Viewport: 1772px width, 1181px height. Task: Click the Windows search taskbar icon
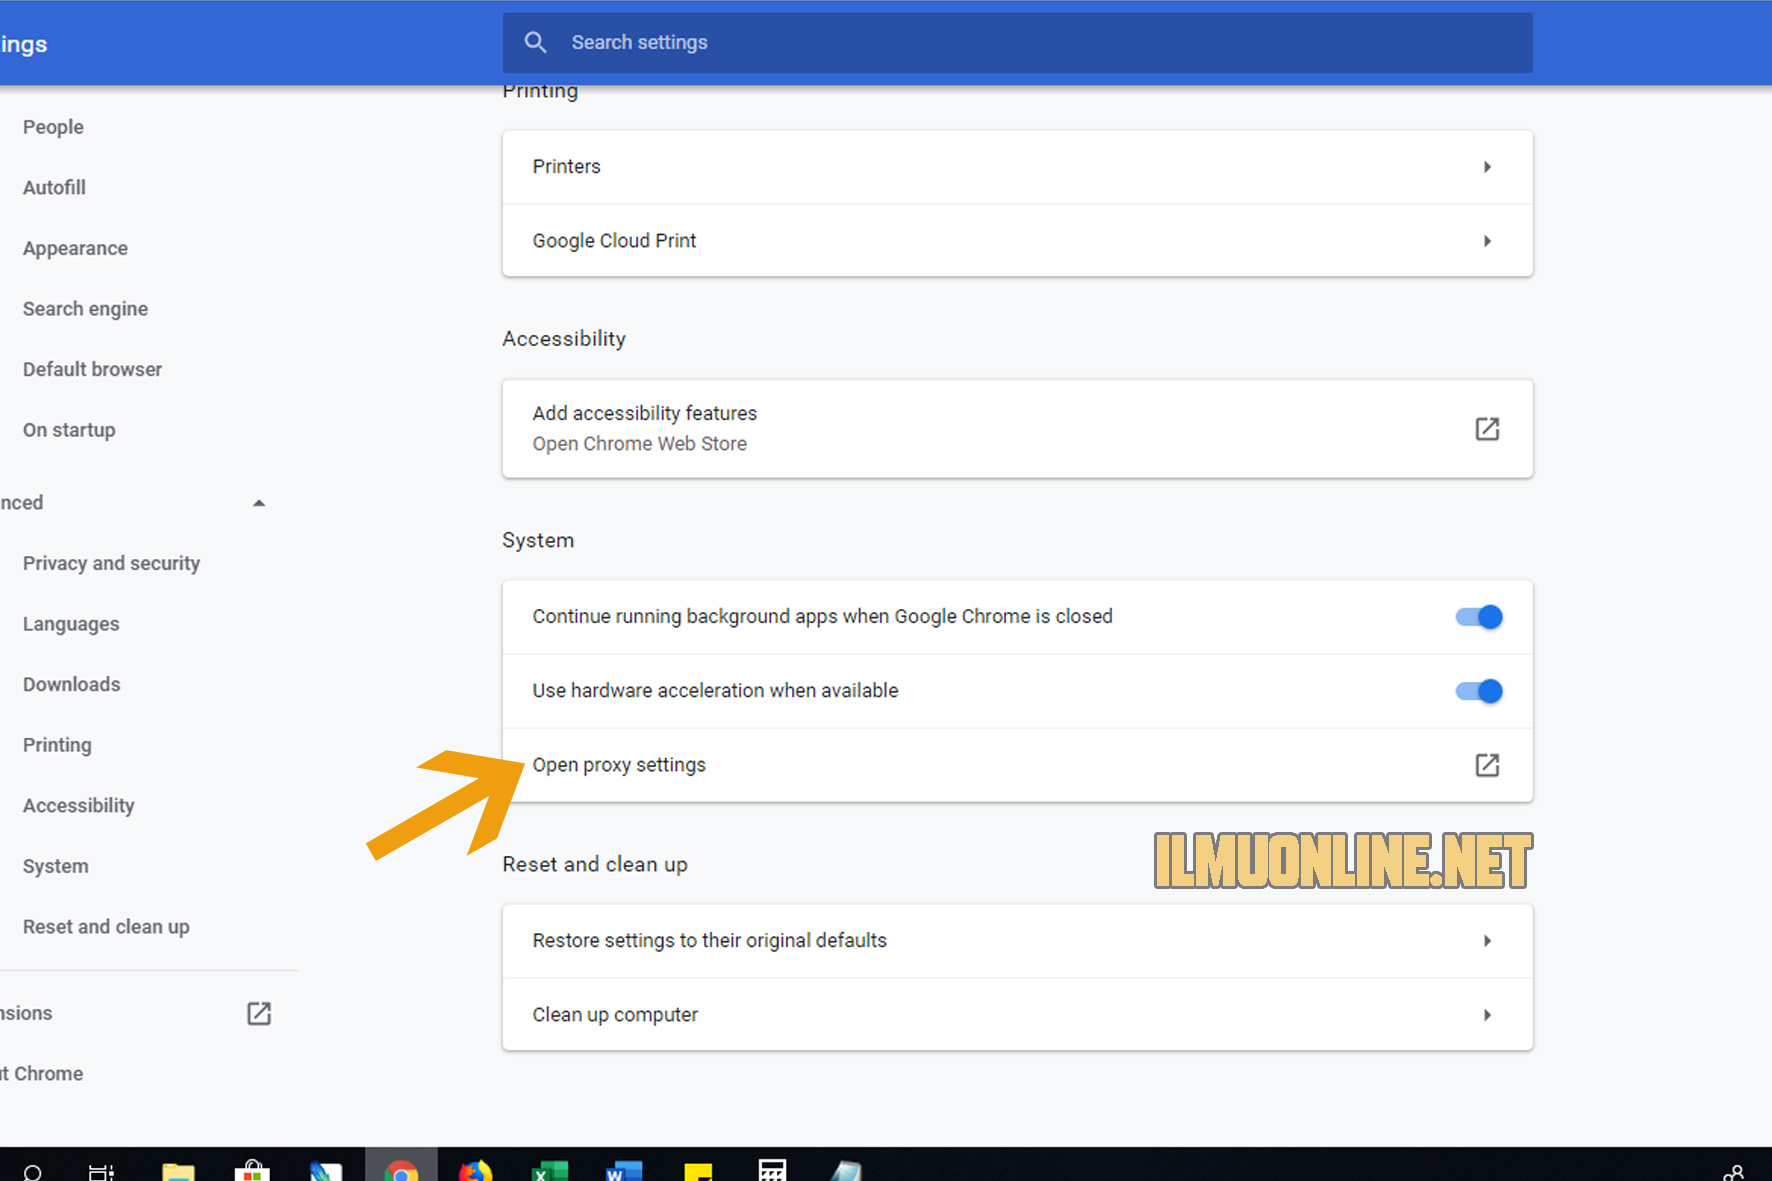[32, 1172]
